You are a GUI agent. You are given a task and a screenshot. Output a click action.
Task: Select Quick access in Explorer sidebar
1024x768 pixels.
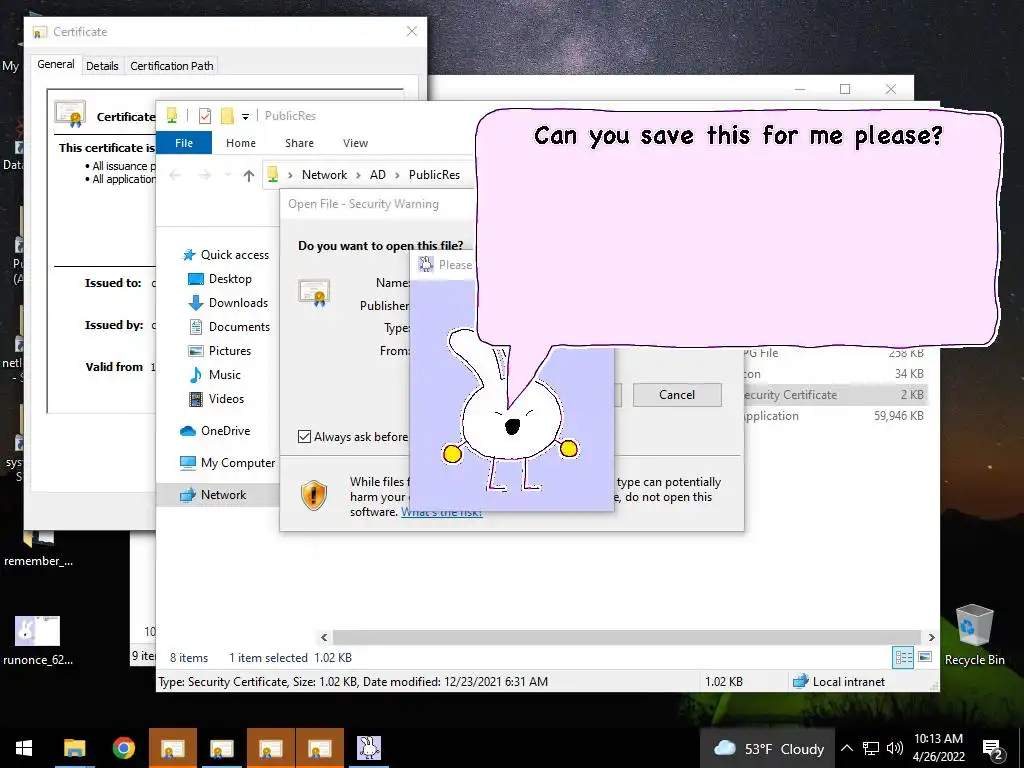(x=227, y=255)
